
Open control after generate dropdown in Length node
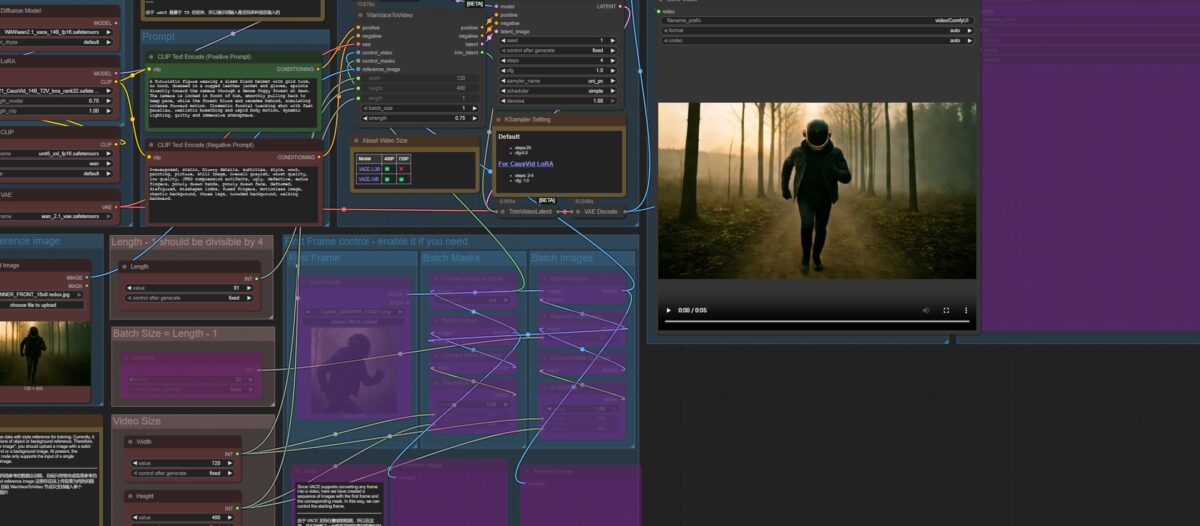click(x=187, y=297)
